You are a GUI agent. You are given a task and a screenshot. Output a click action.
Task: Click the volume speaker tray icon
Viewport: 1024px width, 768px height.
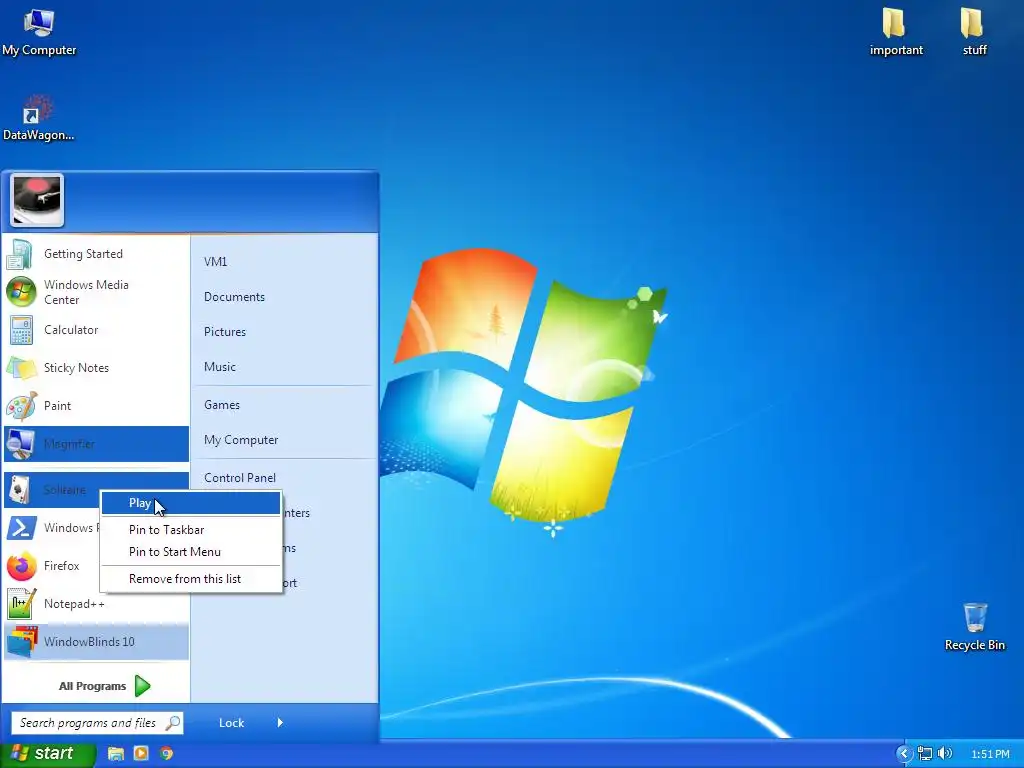944,754
